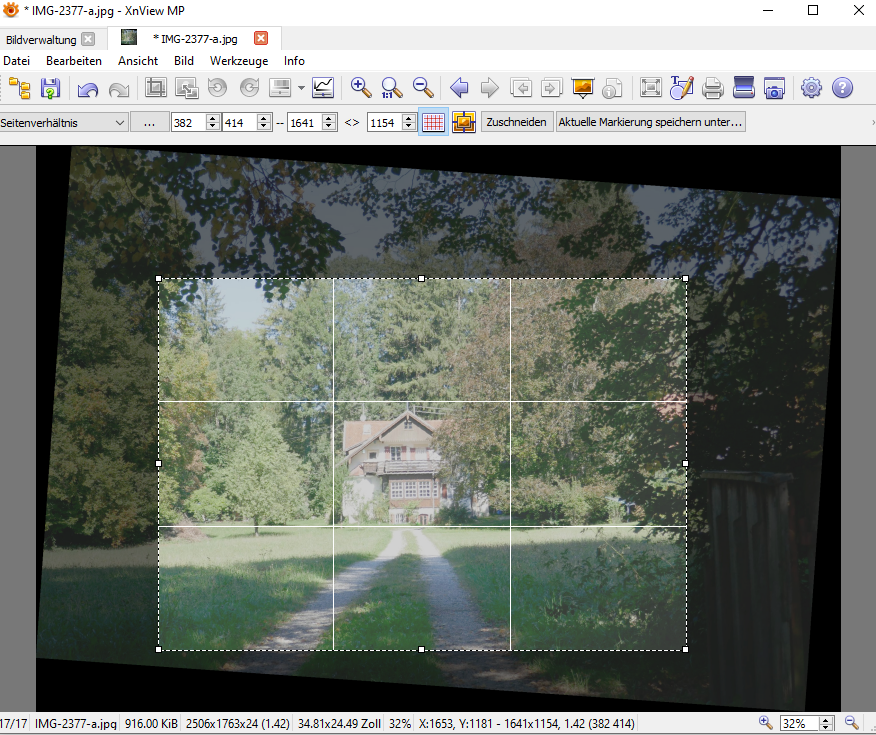Click the top-left crop selection handle
This screenshot has width=876, height=735.
(x=159, y=278)
